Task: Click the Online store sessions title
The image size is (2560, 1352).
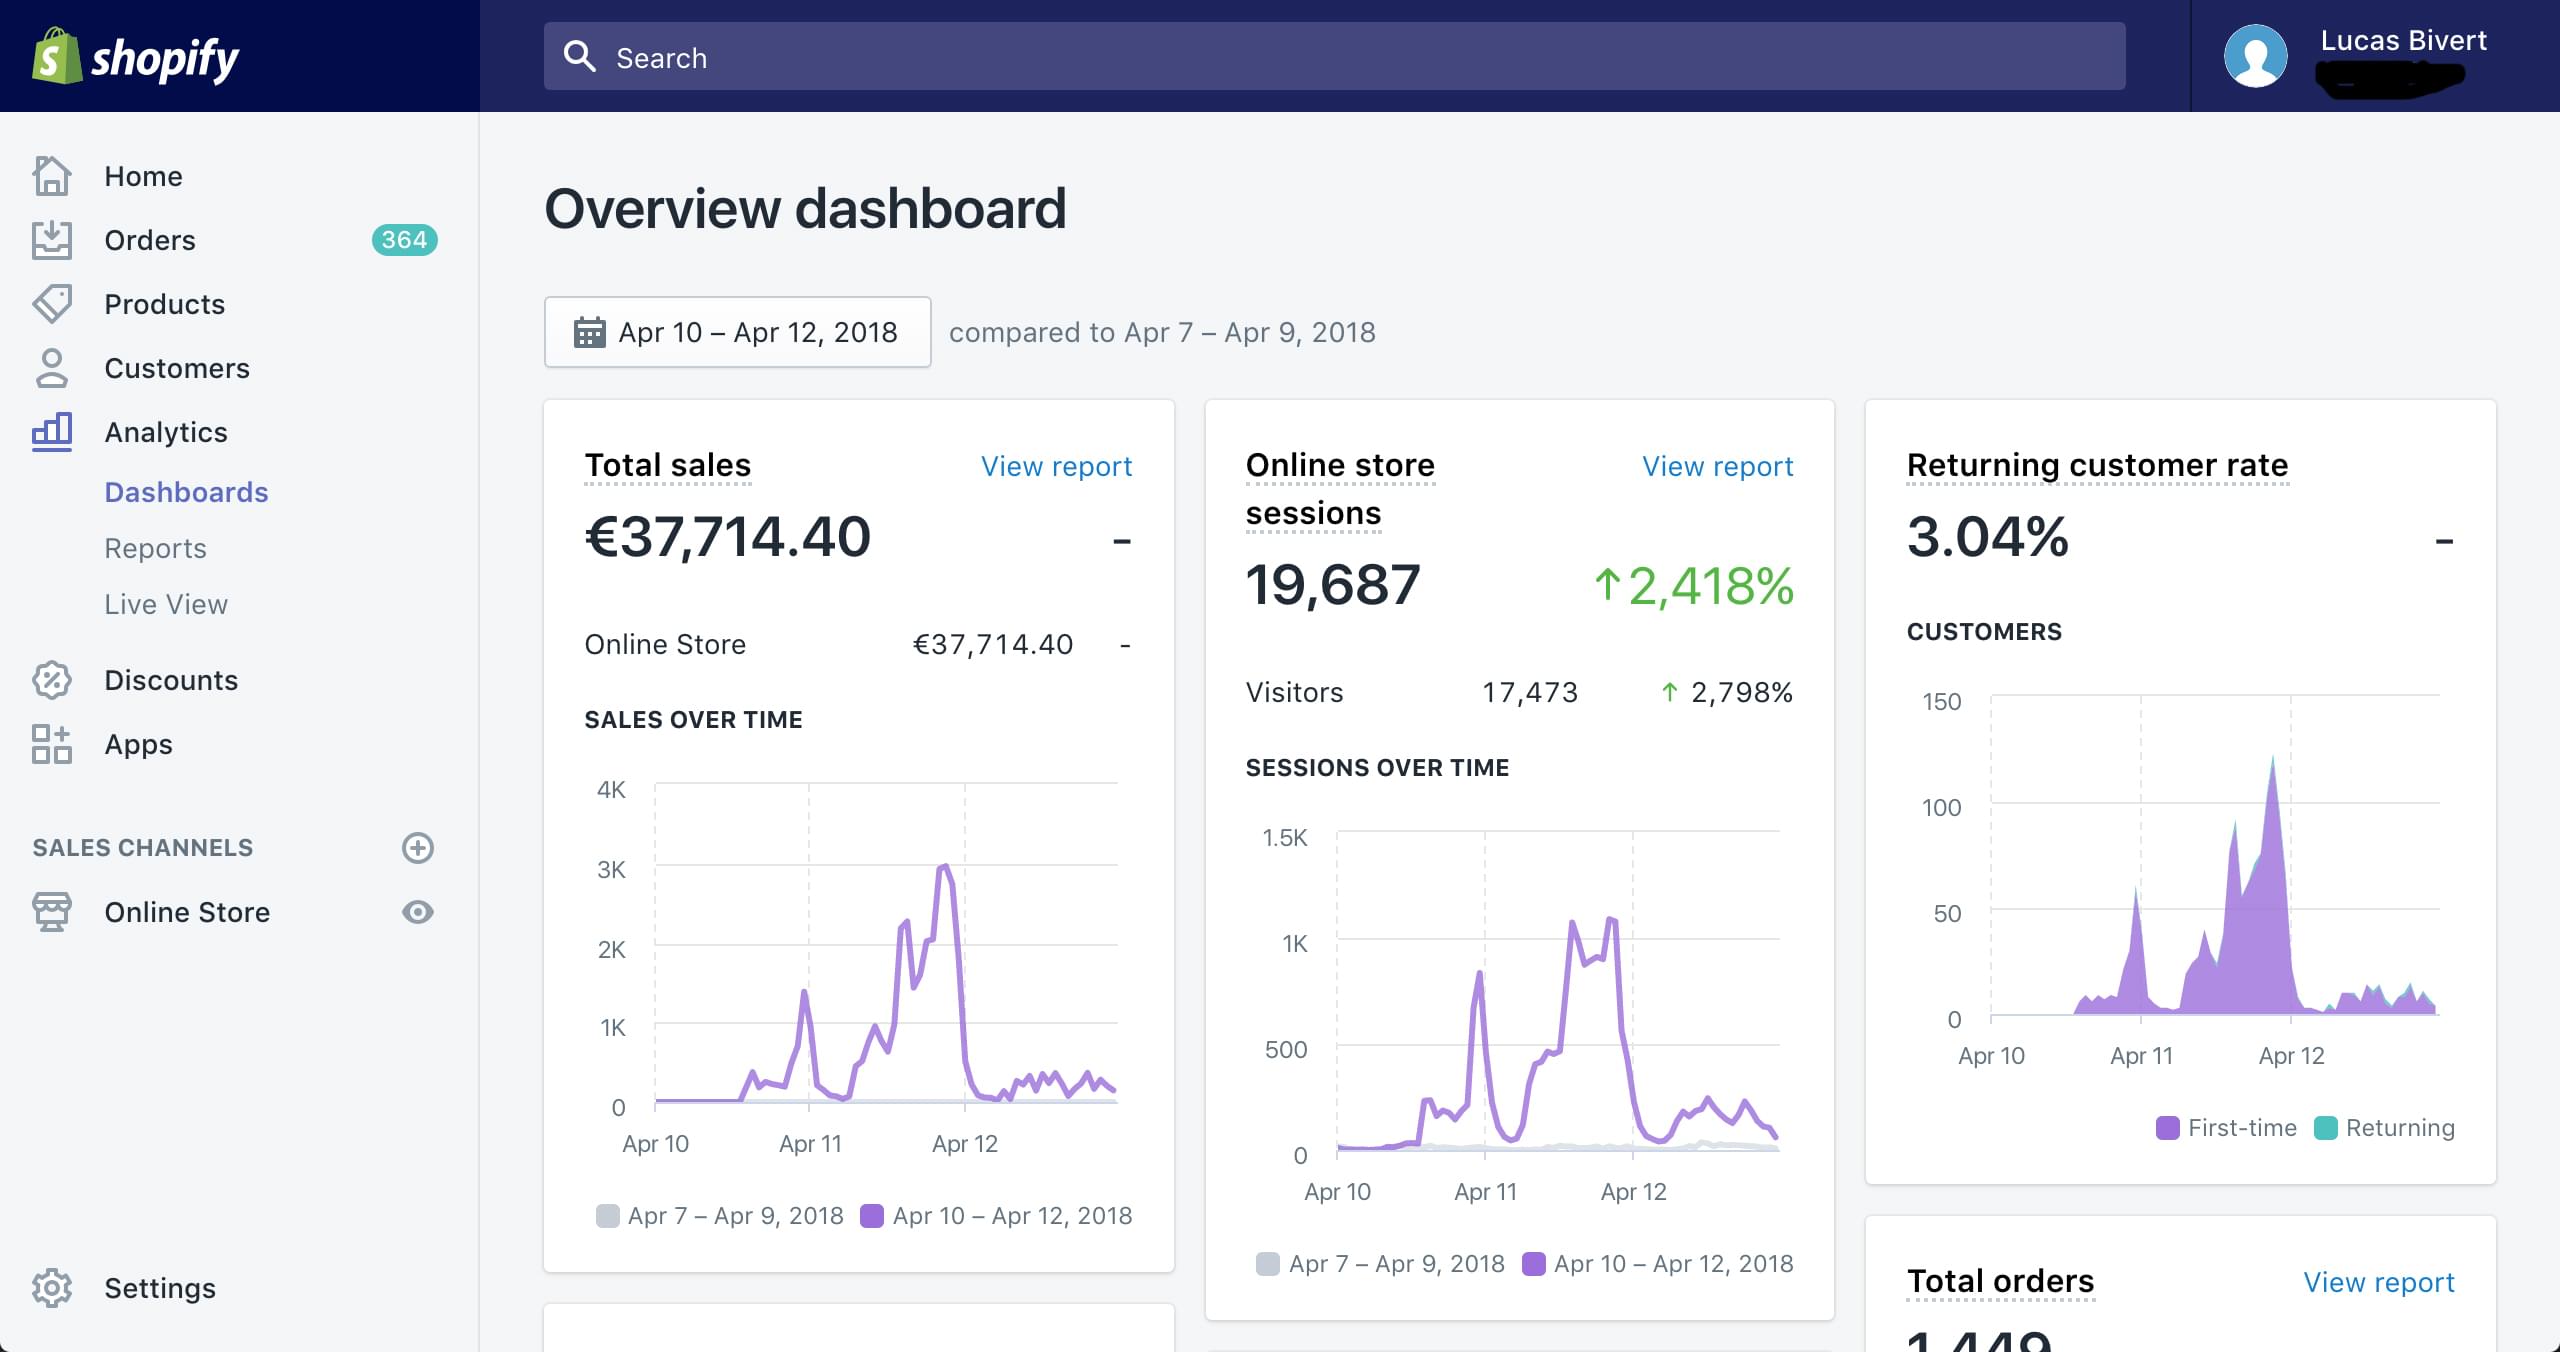Action: [x=1340, y=489]
